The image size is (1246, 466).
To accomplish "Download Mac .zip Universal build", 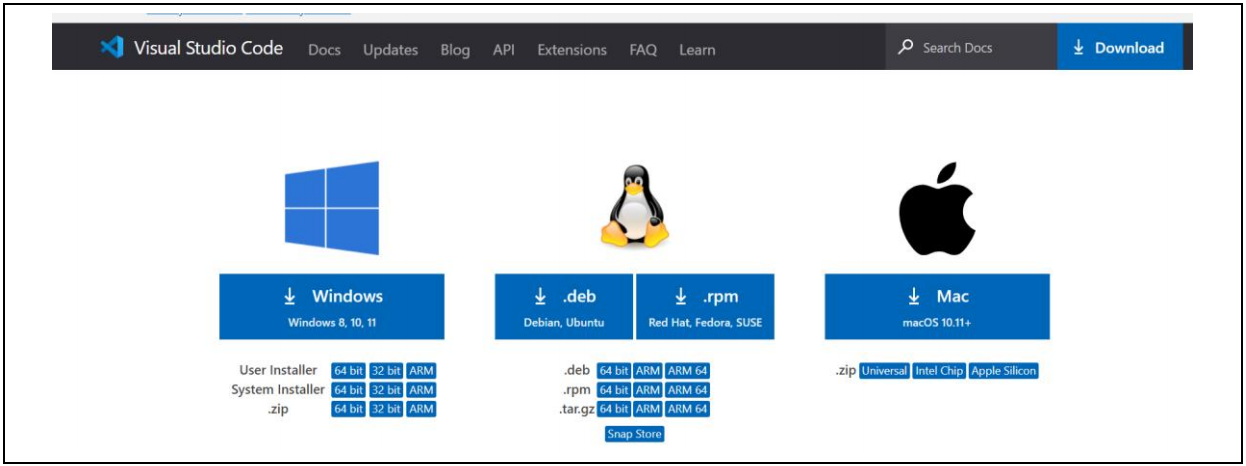I will click(x=884, y=371).
